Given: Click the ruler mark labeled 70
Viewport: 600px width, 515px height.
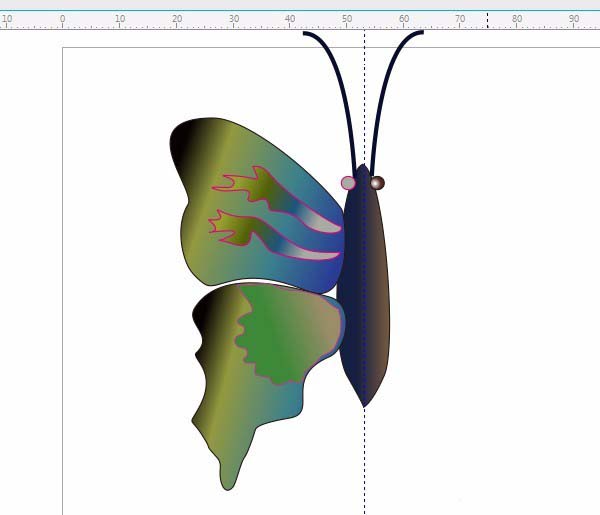Looking at the screenshot, I should point(460,19).
